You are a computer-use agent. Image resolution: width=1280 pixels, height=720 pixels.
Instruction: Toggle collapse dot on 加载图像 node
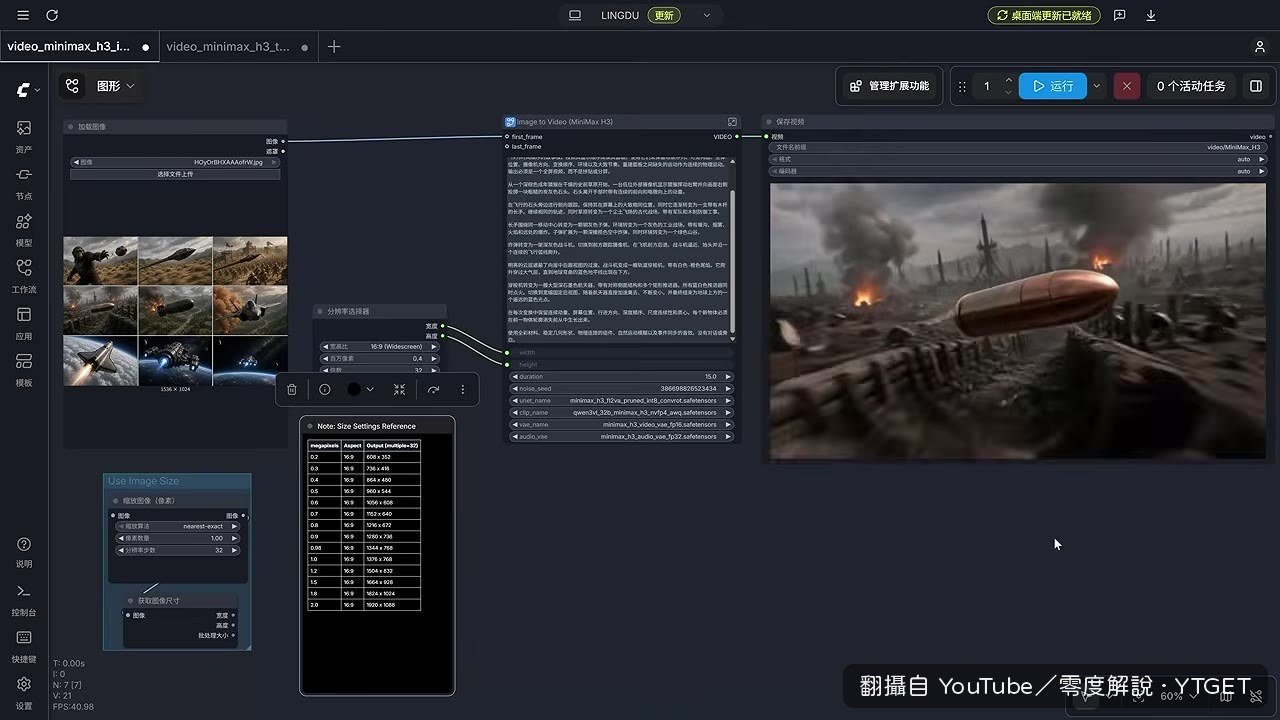click(x=71, y=127)
